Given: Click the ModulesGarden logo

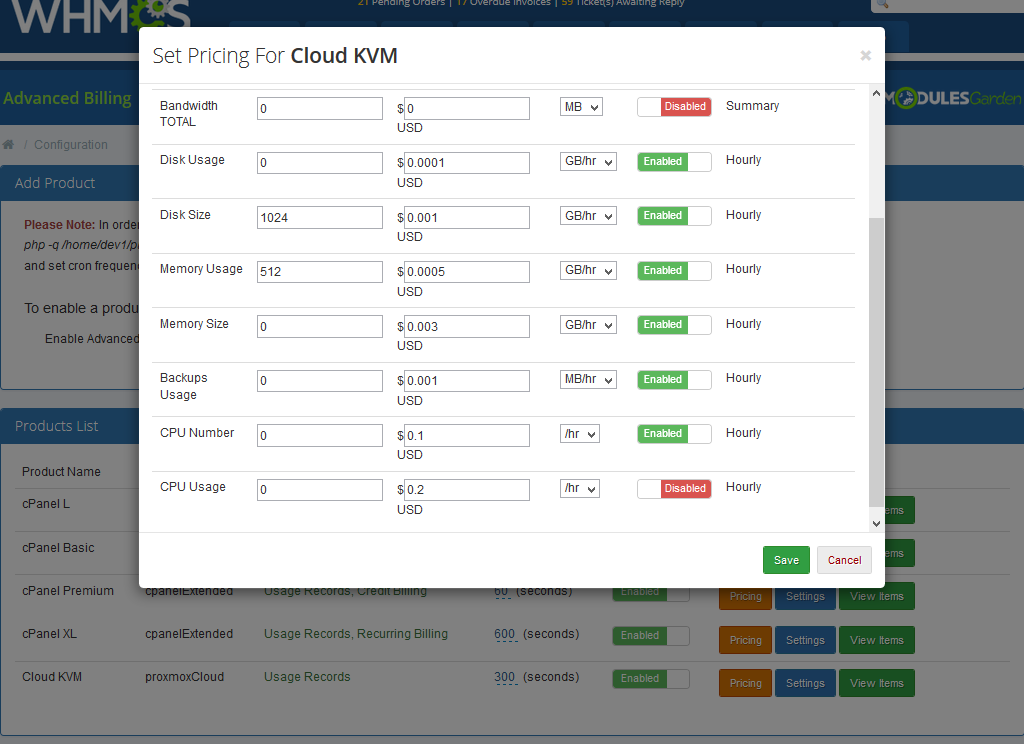Looking at the screenshot, I should (x=954, y=99).
